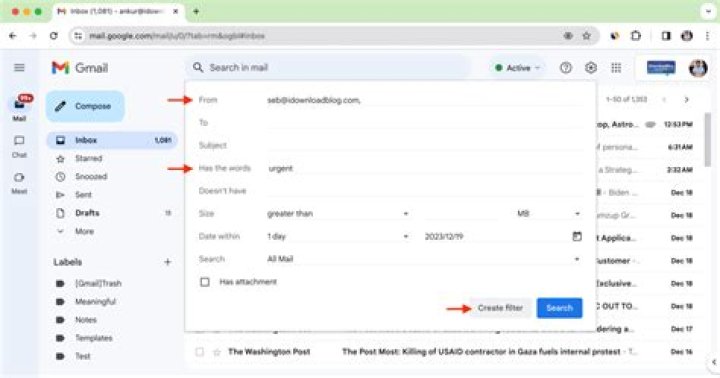Open the Date within 1 day dropdown
720x378 pixels.
[338, 237]
